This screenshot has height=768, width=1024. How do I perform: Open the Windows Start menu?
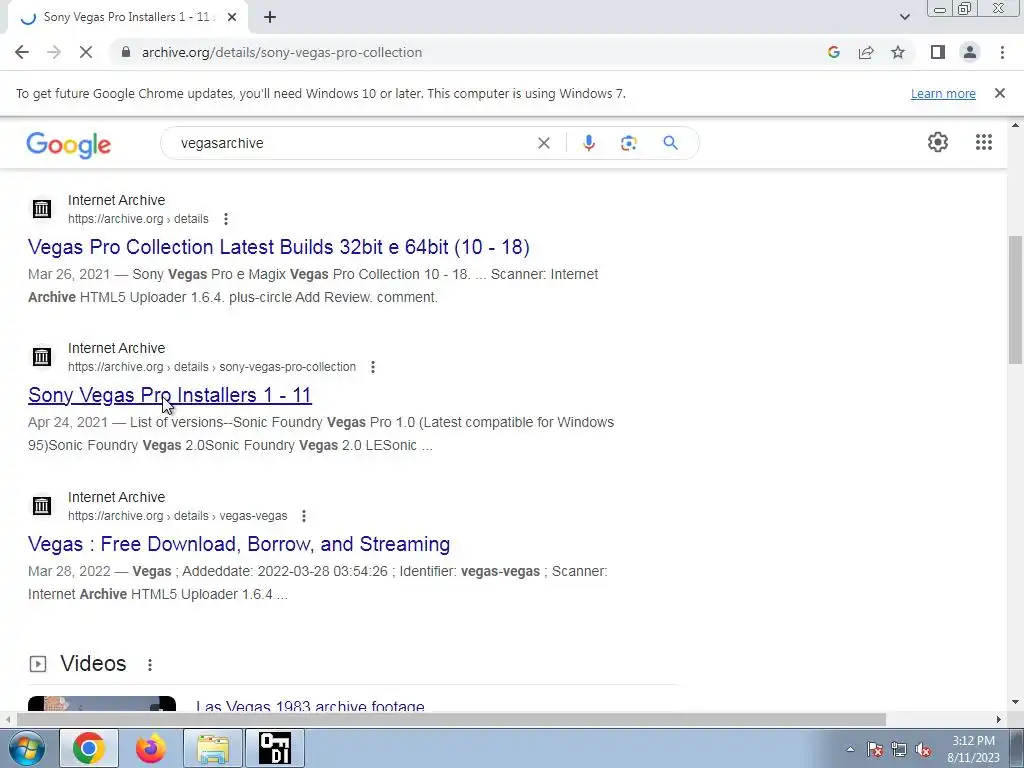(x=26, y=748)
